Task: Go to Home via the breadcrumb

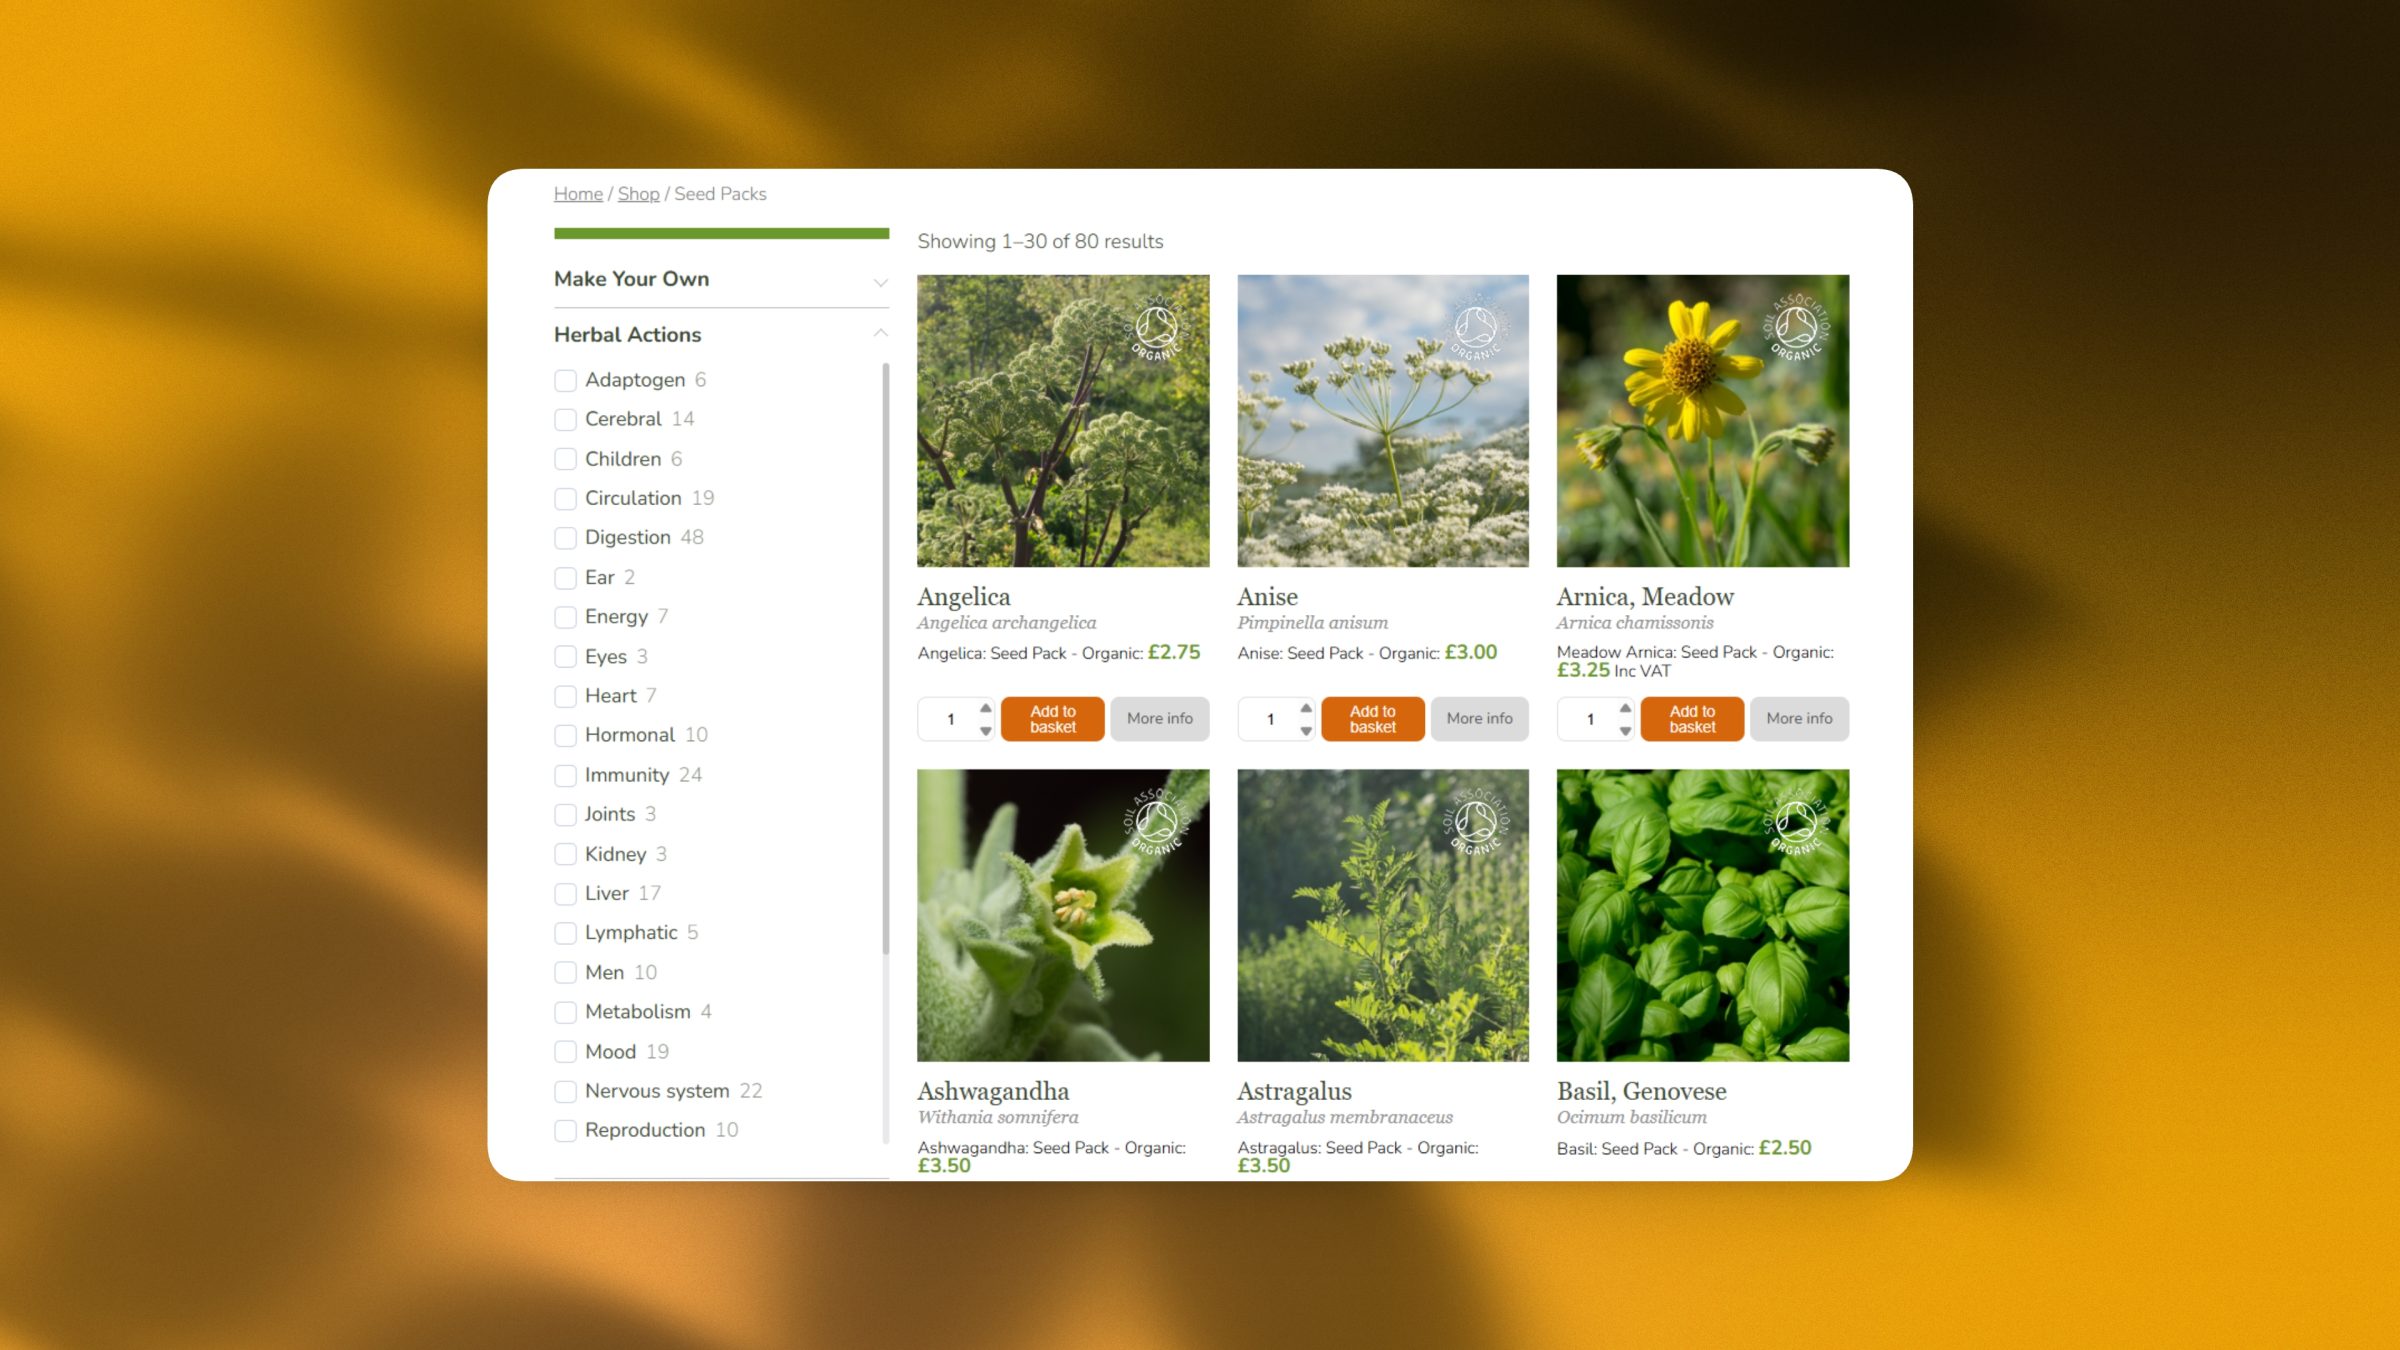Action: [578, 194]
